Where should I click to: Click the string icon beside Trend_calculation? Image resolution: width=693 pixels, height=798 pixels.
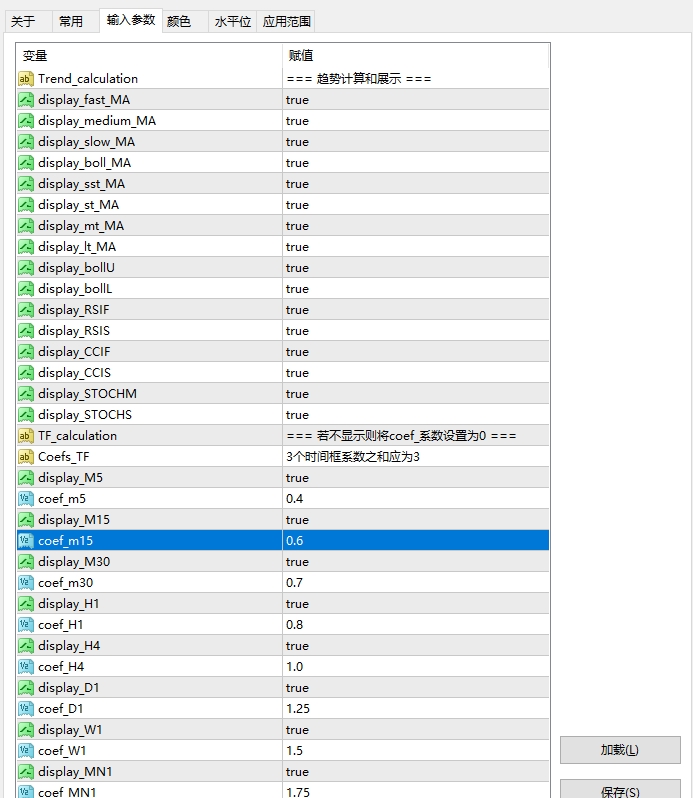[x=26, y=79]
